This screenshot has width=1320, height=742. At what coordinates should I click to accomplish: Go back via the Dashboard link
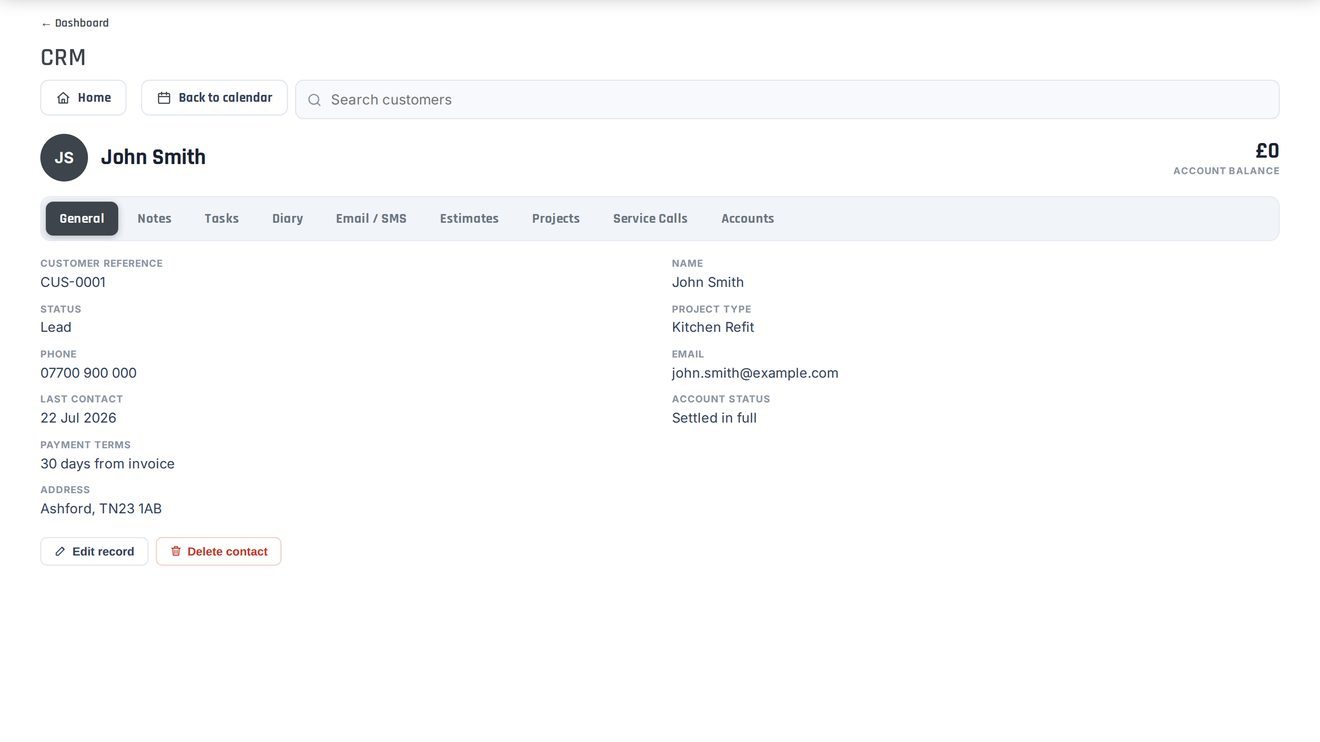tap(75, 23)
